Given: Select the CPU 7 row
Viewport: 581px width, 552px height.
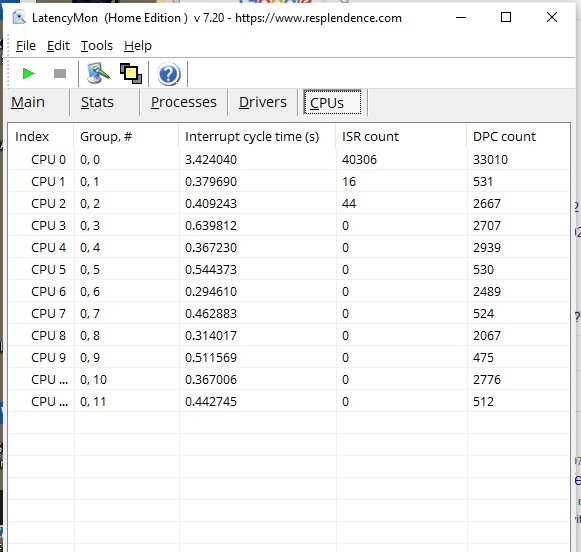Looking at the screenshot, I should pos(289,313).
